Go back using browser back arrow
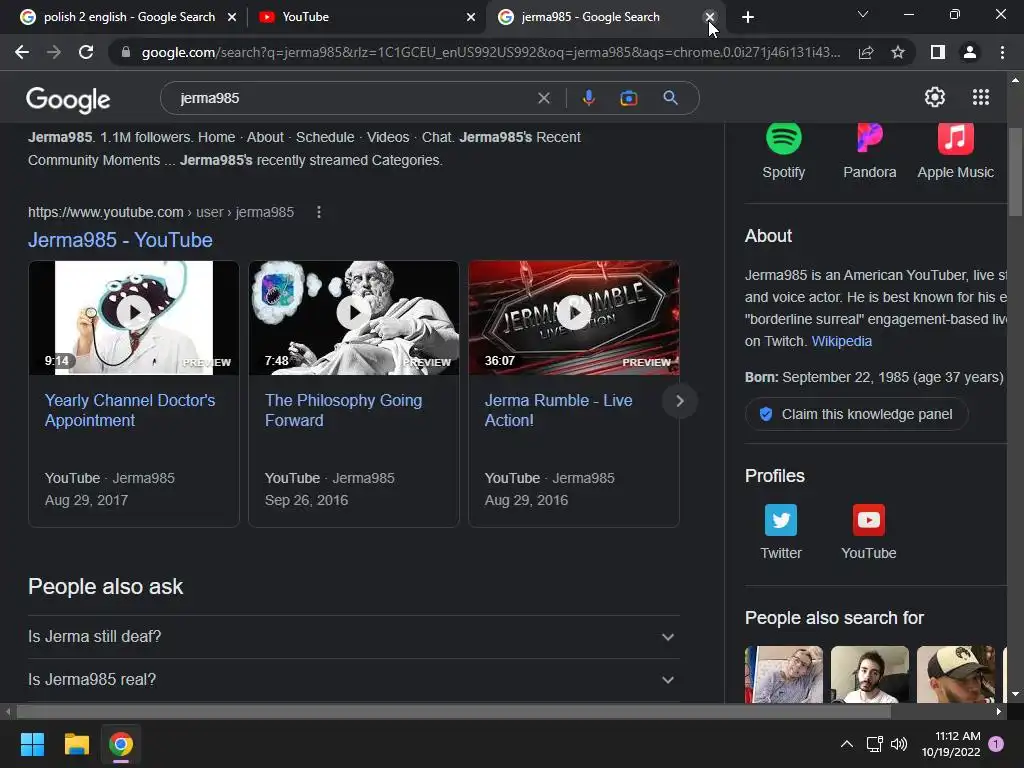Viewport: 1024px width, 768px height. coord(22,52)
